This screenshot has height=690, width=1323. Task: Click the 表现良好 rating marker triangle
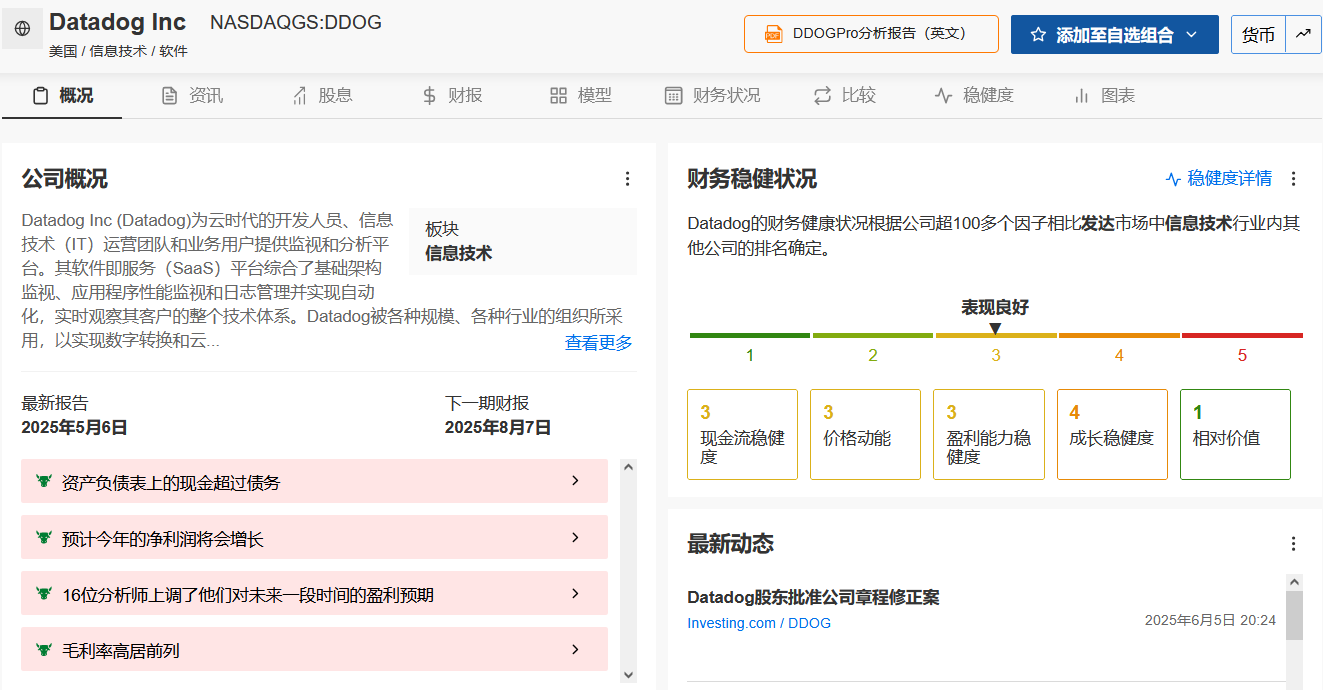(x=995, y=328)
